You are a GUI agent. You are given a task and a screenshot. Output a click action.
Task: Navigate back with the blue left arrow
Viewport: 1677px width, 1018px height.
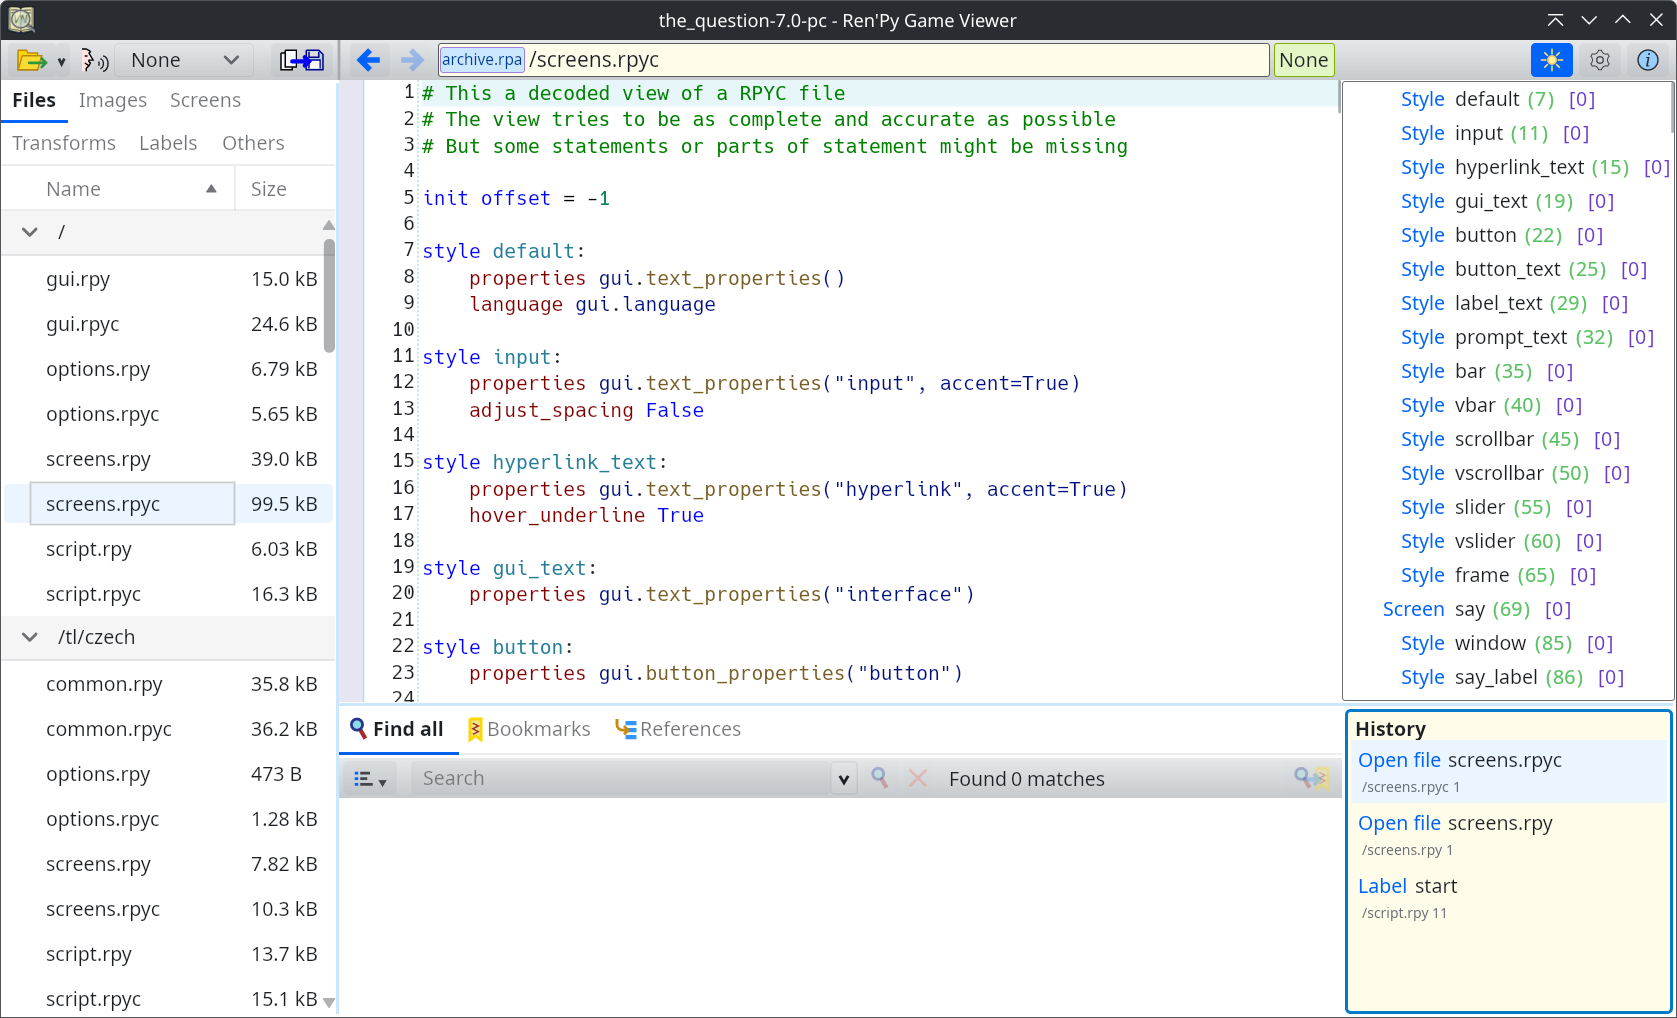[368, 60]
